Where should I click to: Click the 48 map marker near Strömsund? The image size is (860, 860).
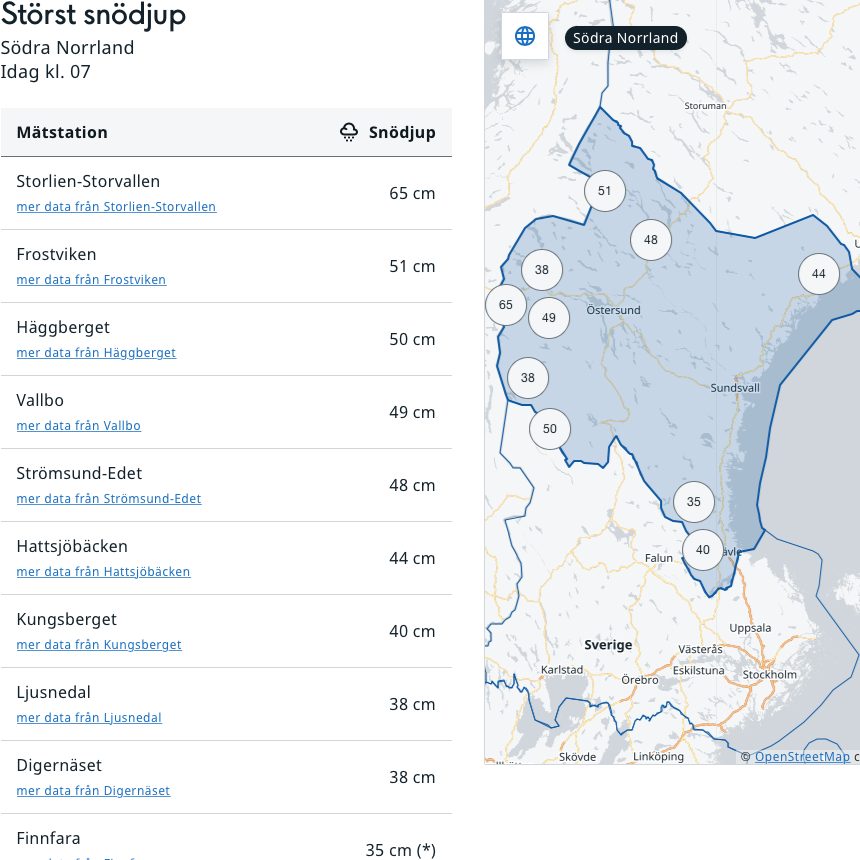651,240
